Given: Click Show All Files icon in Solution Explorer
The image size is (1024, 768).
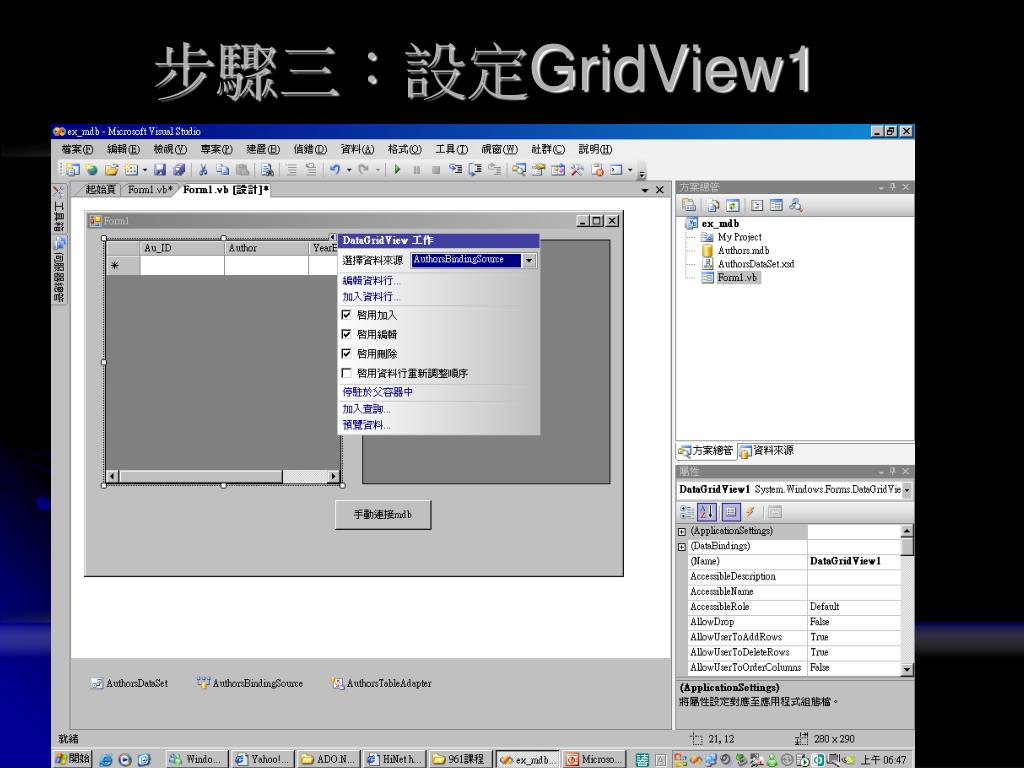Looking at the screenshot, I should tap(712, 205).
